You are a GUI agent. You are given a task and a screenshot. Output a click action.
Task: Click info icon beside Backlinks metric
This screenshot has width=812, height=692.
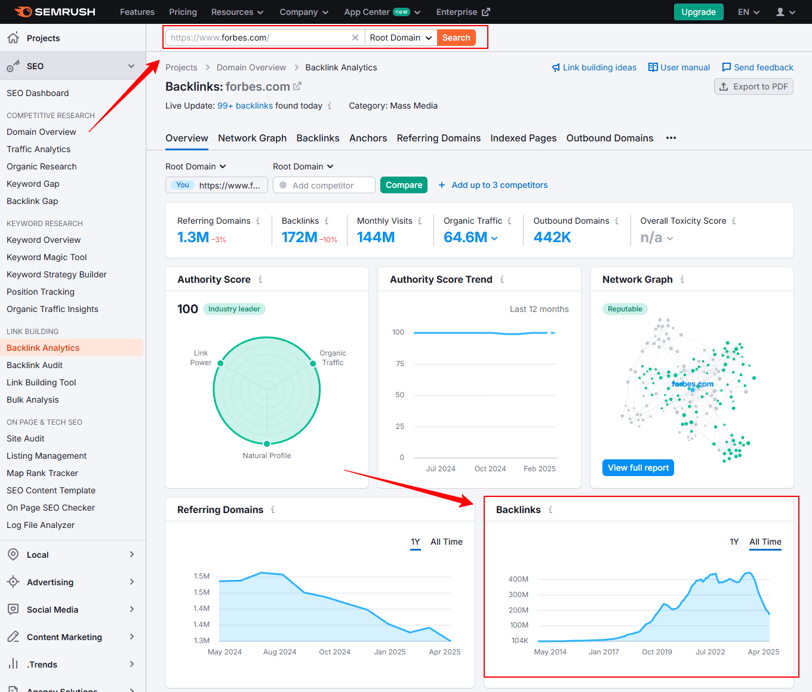coord(326,221)
